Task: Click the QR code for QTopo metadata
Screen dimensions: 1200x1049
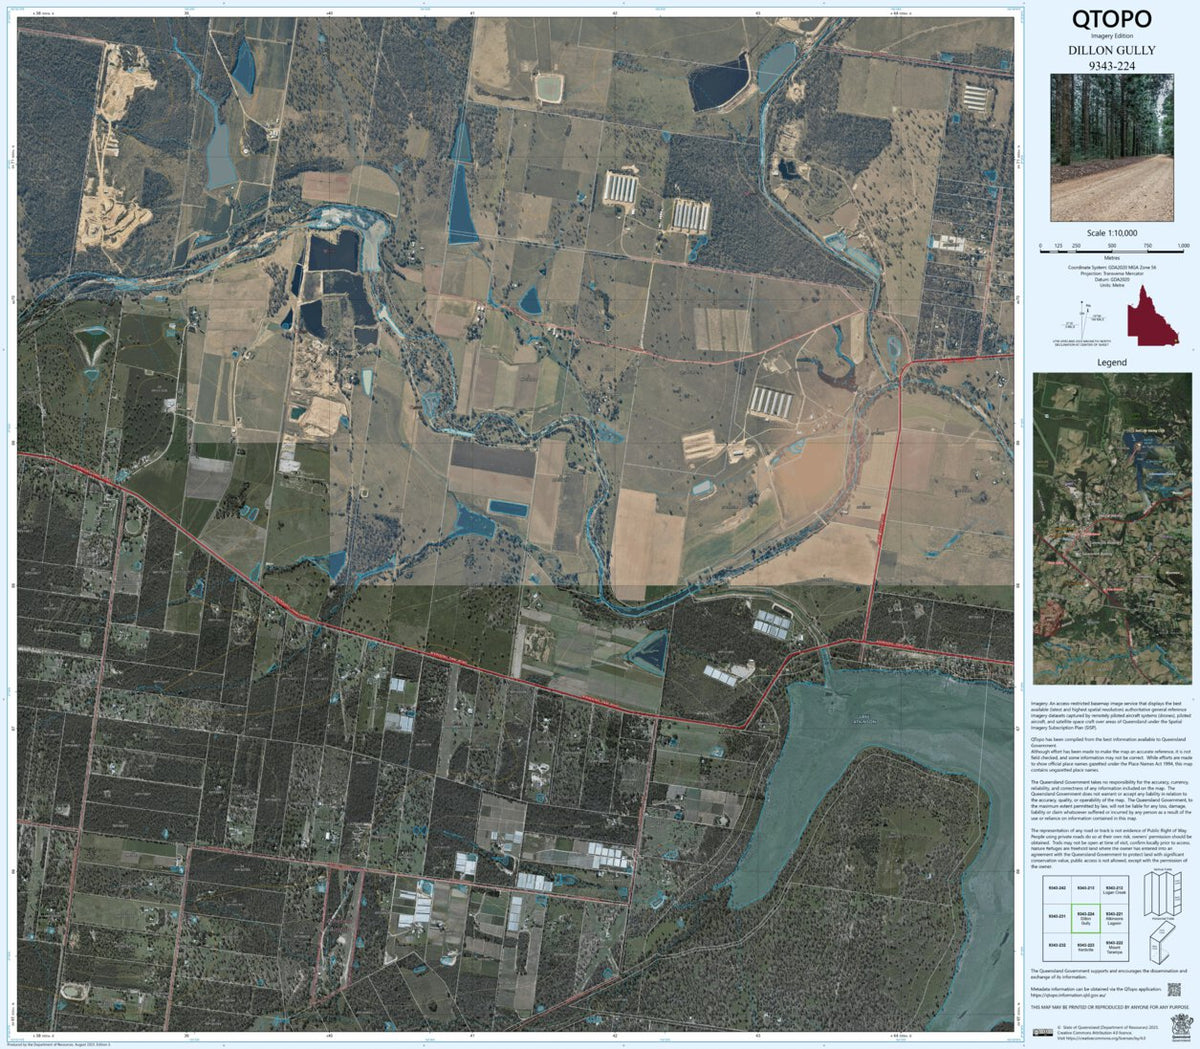Action: (1174, 990)
